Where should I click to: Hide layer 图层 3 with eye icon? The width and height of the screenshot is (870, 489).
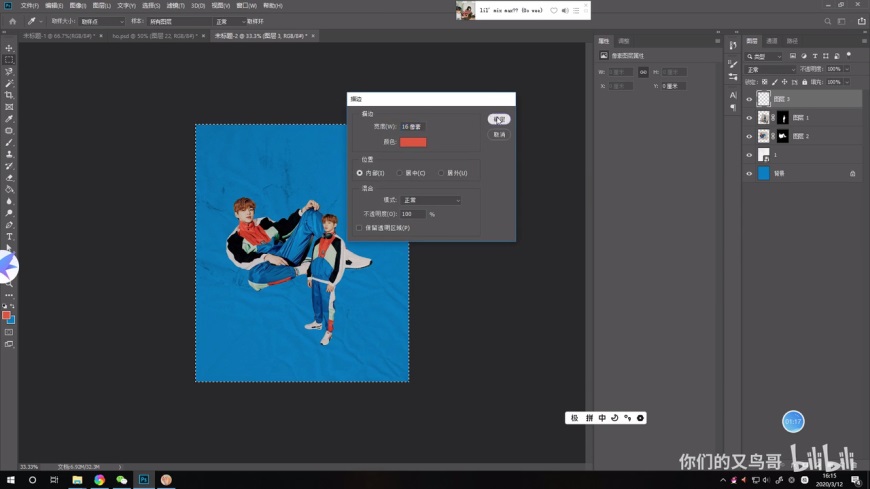[x=749, y=99]
